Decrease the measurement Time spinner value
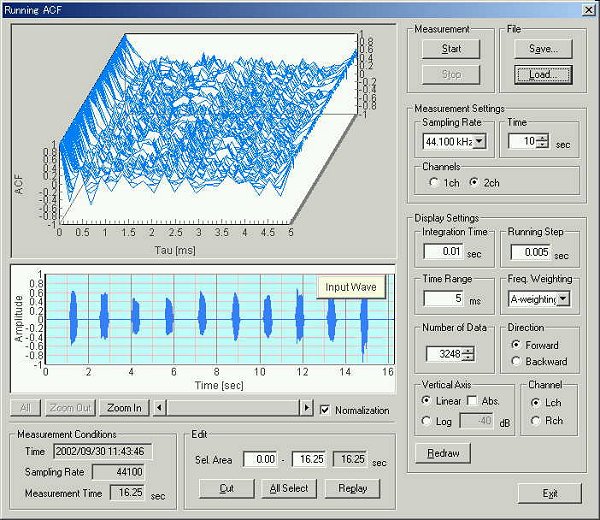 pos(542,144)
